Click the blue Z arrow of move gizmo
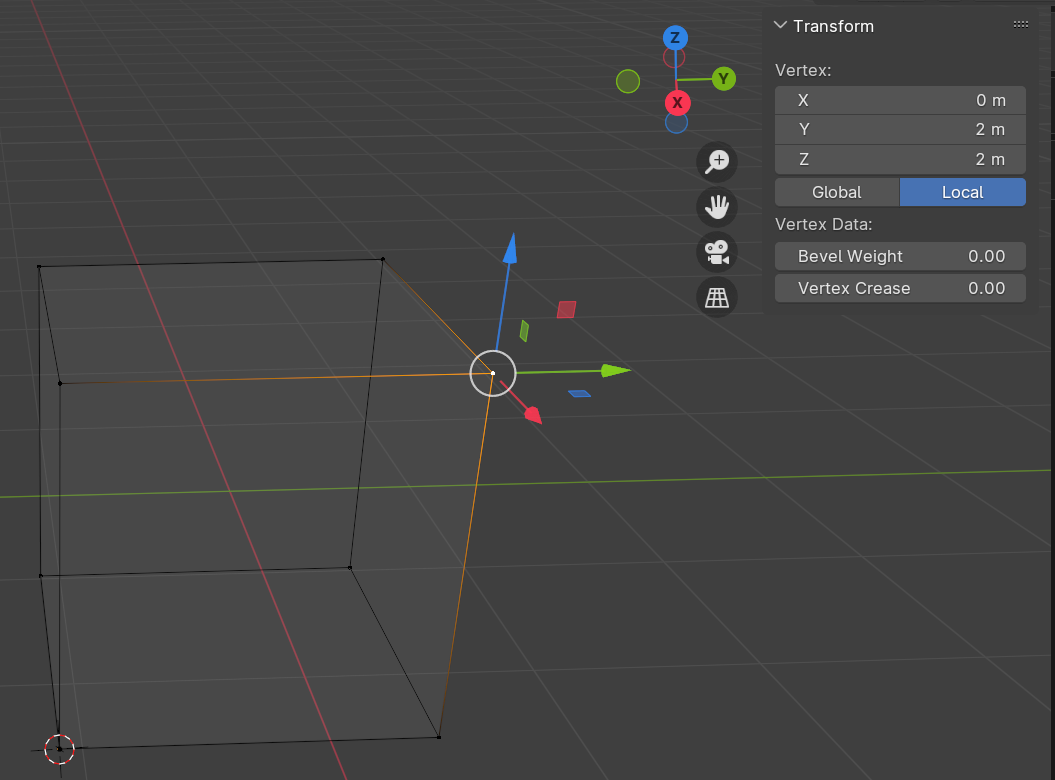This screenshot has width=1055, height=780. pos(510,248)
